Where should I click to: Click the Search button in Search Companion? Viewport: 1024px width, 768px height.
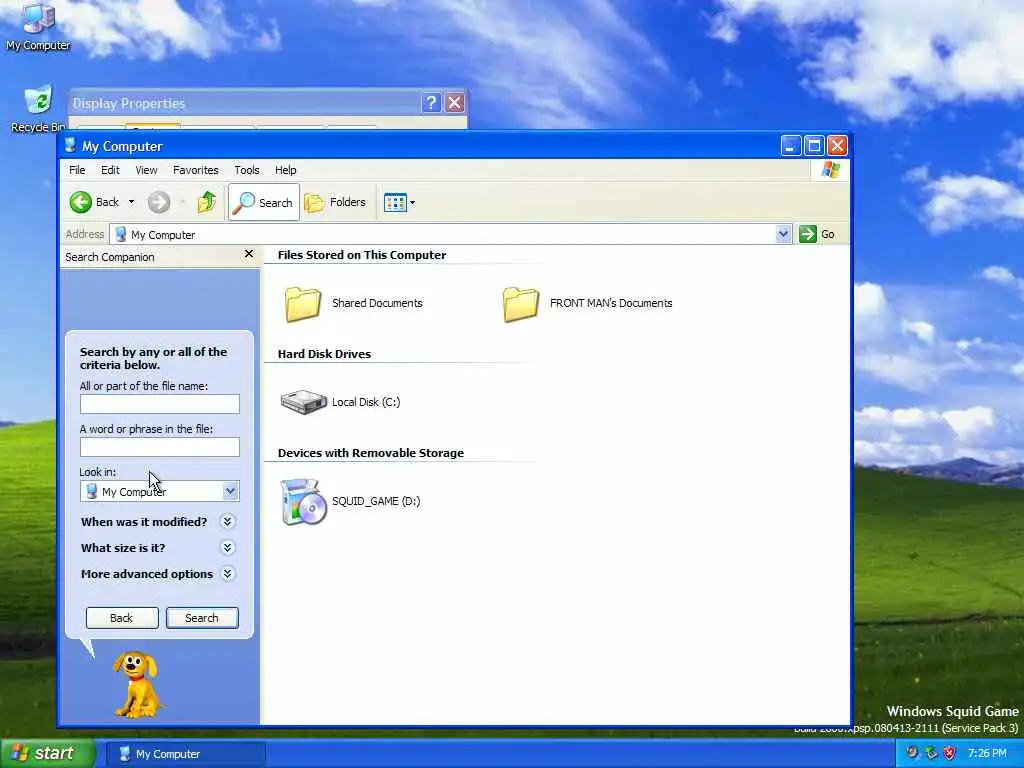(x=202, y=618)
